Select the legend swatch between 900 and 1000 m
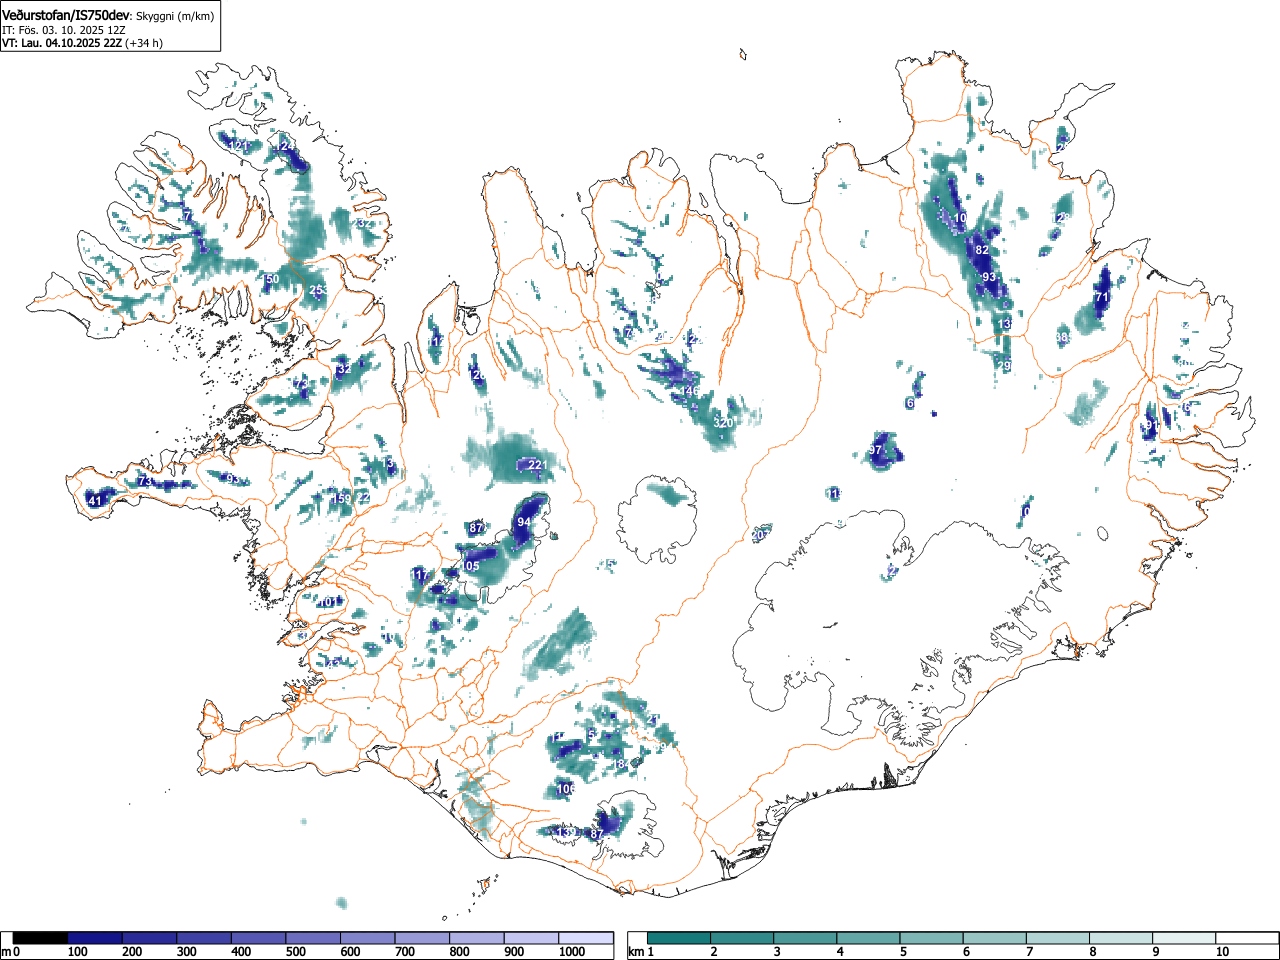The width and height of the screenshot is (1280, 960). coord(531,938)
